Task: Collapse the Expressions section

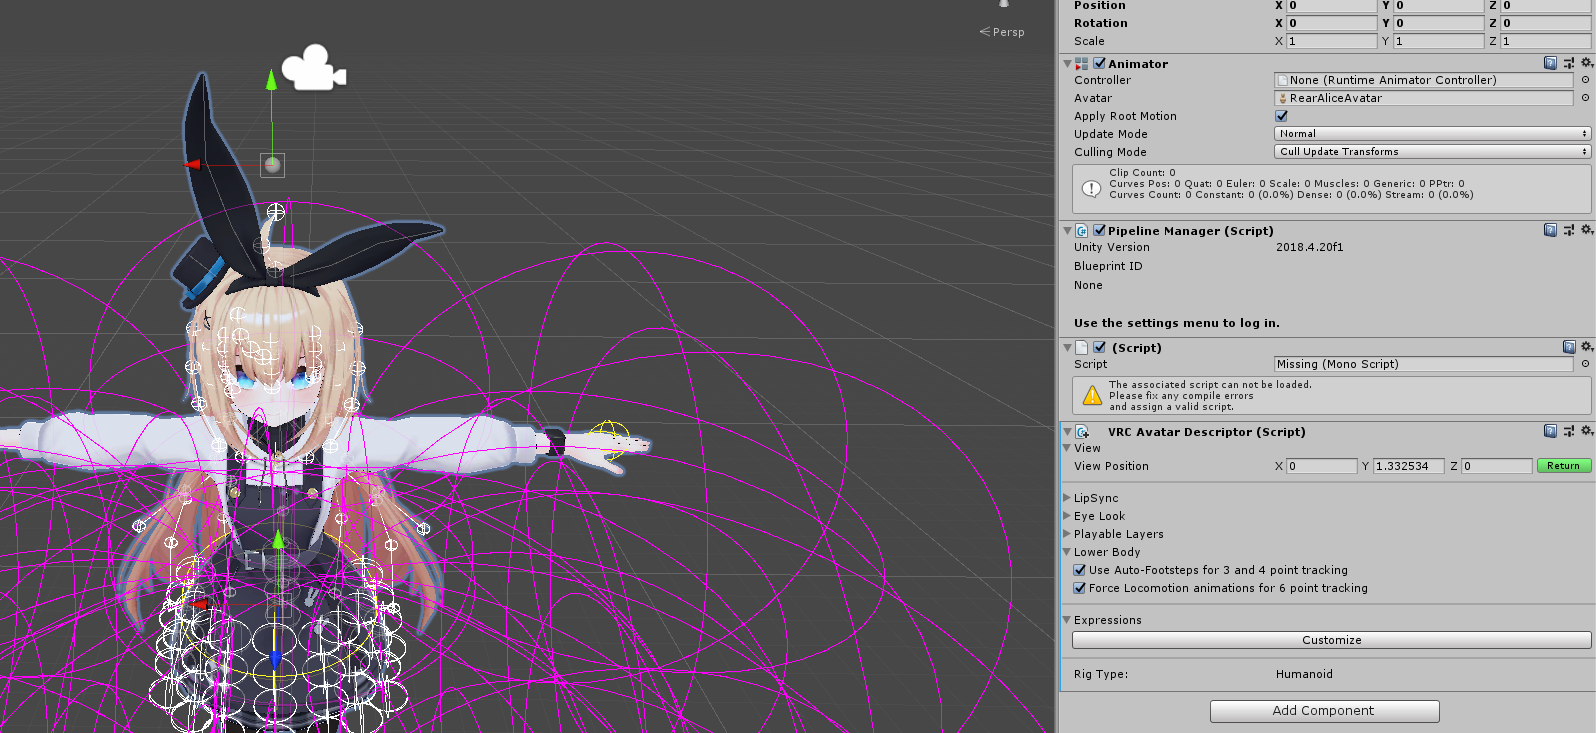Action: pos(1067,620)
